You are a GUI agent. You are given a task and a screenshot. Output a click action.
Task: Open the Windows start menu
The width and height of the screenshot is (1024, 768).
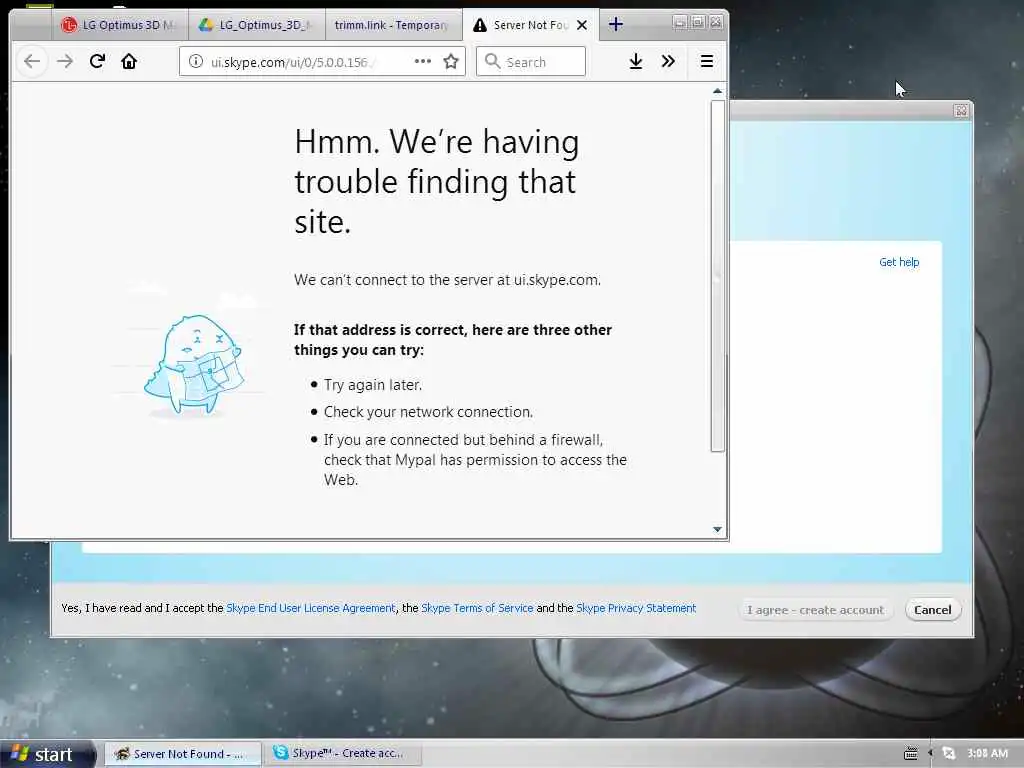coord(46,754)
